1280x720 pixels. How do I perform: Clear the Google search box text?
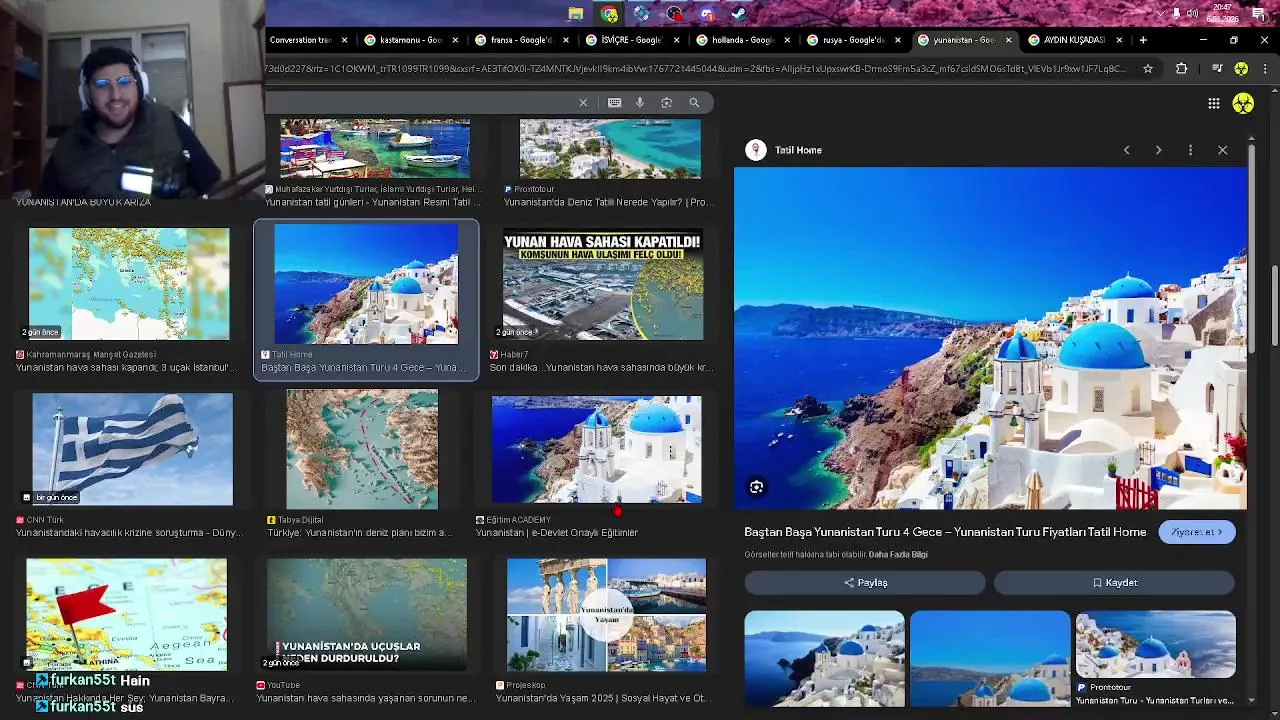[583, 102]
